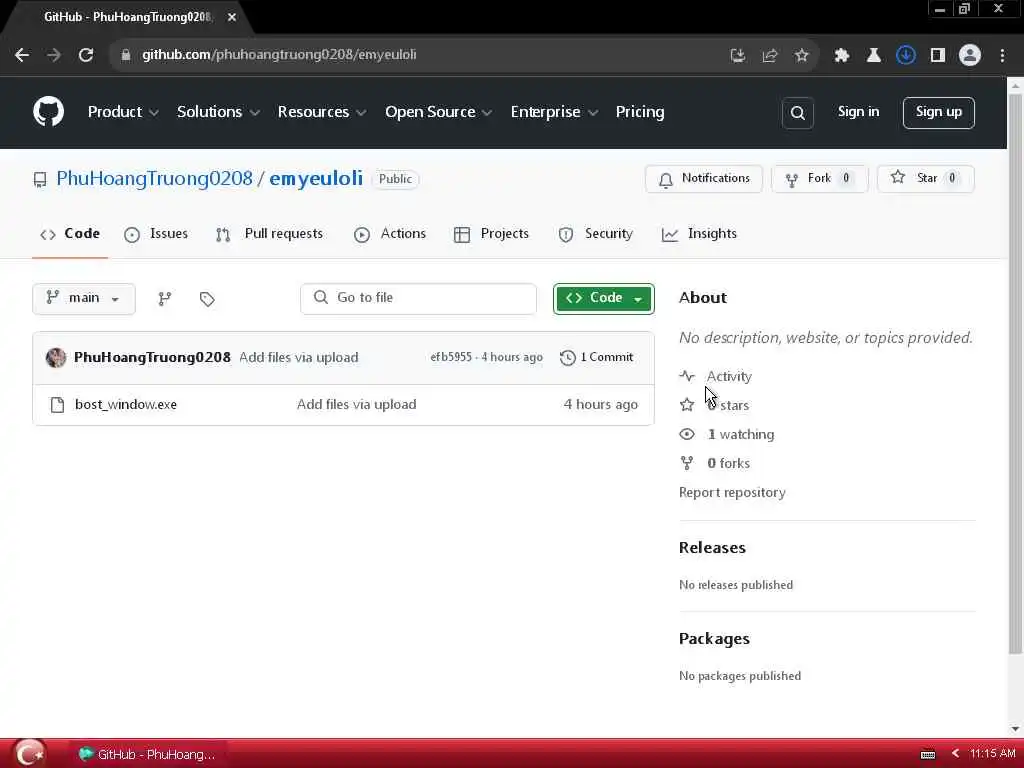Click the browser address bar URL
This screenshot has height=768, width=1024.
pos(279,55)
